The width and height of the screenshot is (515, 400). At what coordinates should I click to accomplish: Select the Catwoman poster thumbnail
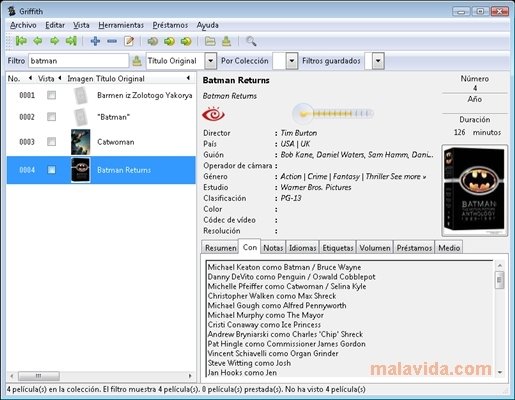[x=81, y=142]
